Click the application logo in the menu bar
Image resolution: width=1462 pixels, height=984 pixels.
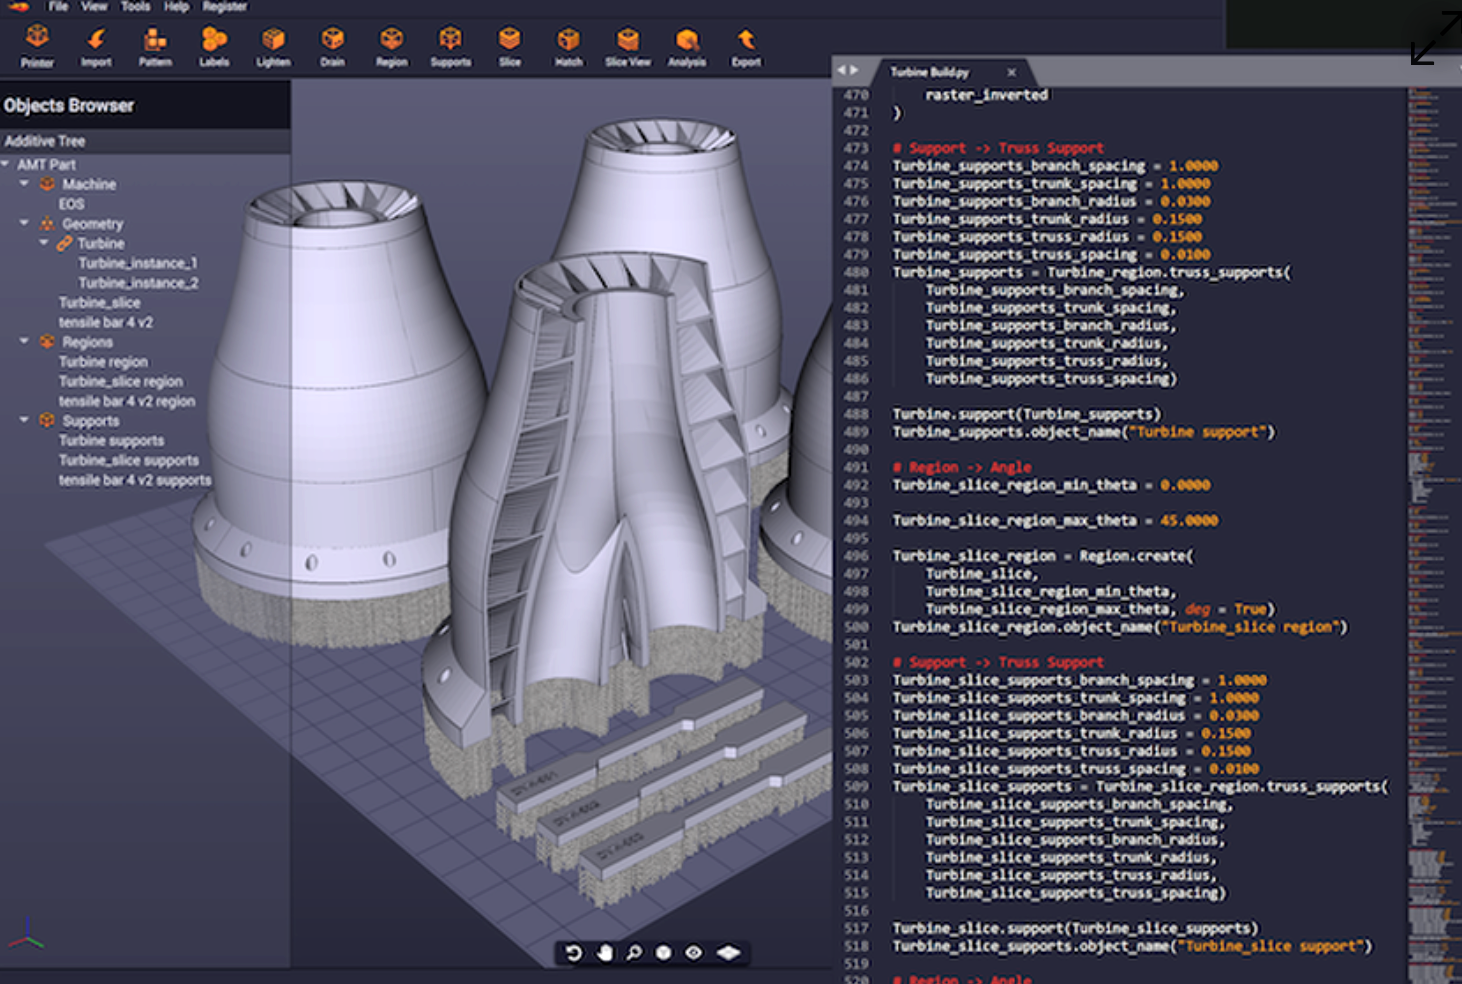19,6
